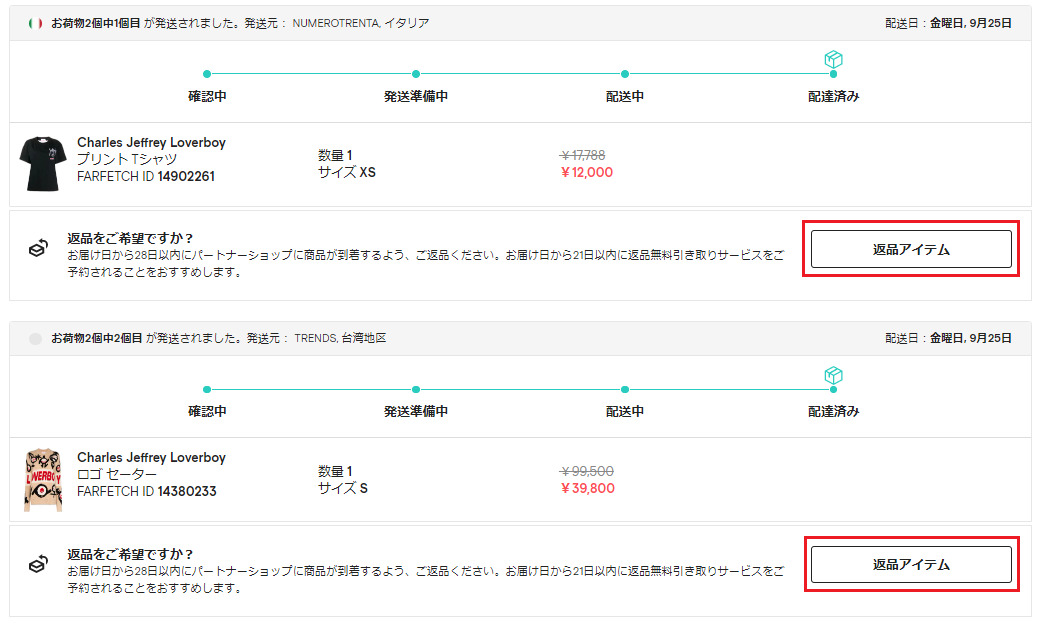
Task: Click the sale price ¥12,000
Action: tap(586, 172)
